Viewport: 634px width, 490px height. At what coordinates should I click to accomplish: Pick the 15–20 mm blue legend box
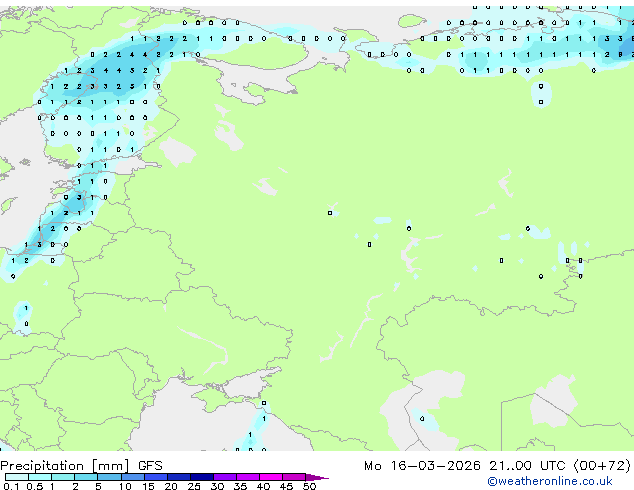156,477
